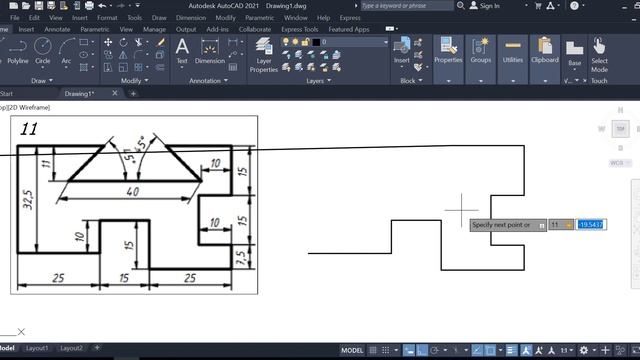Toggle polar tracking in status bar
This screenshot has width=640, height=360.
coord(435,350)
